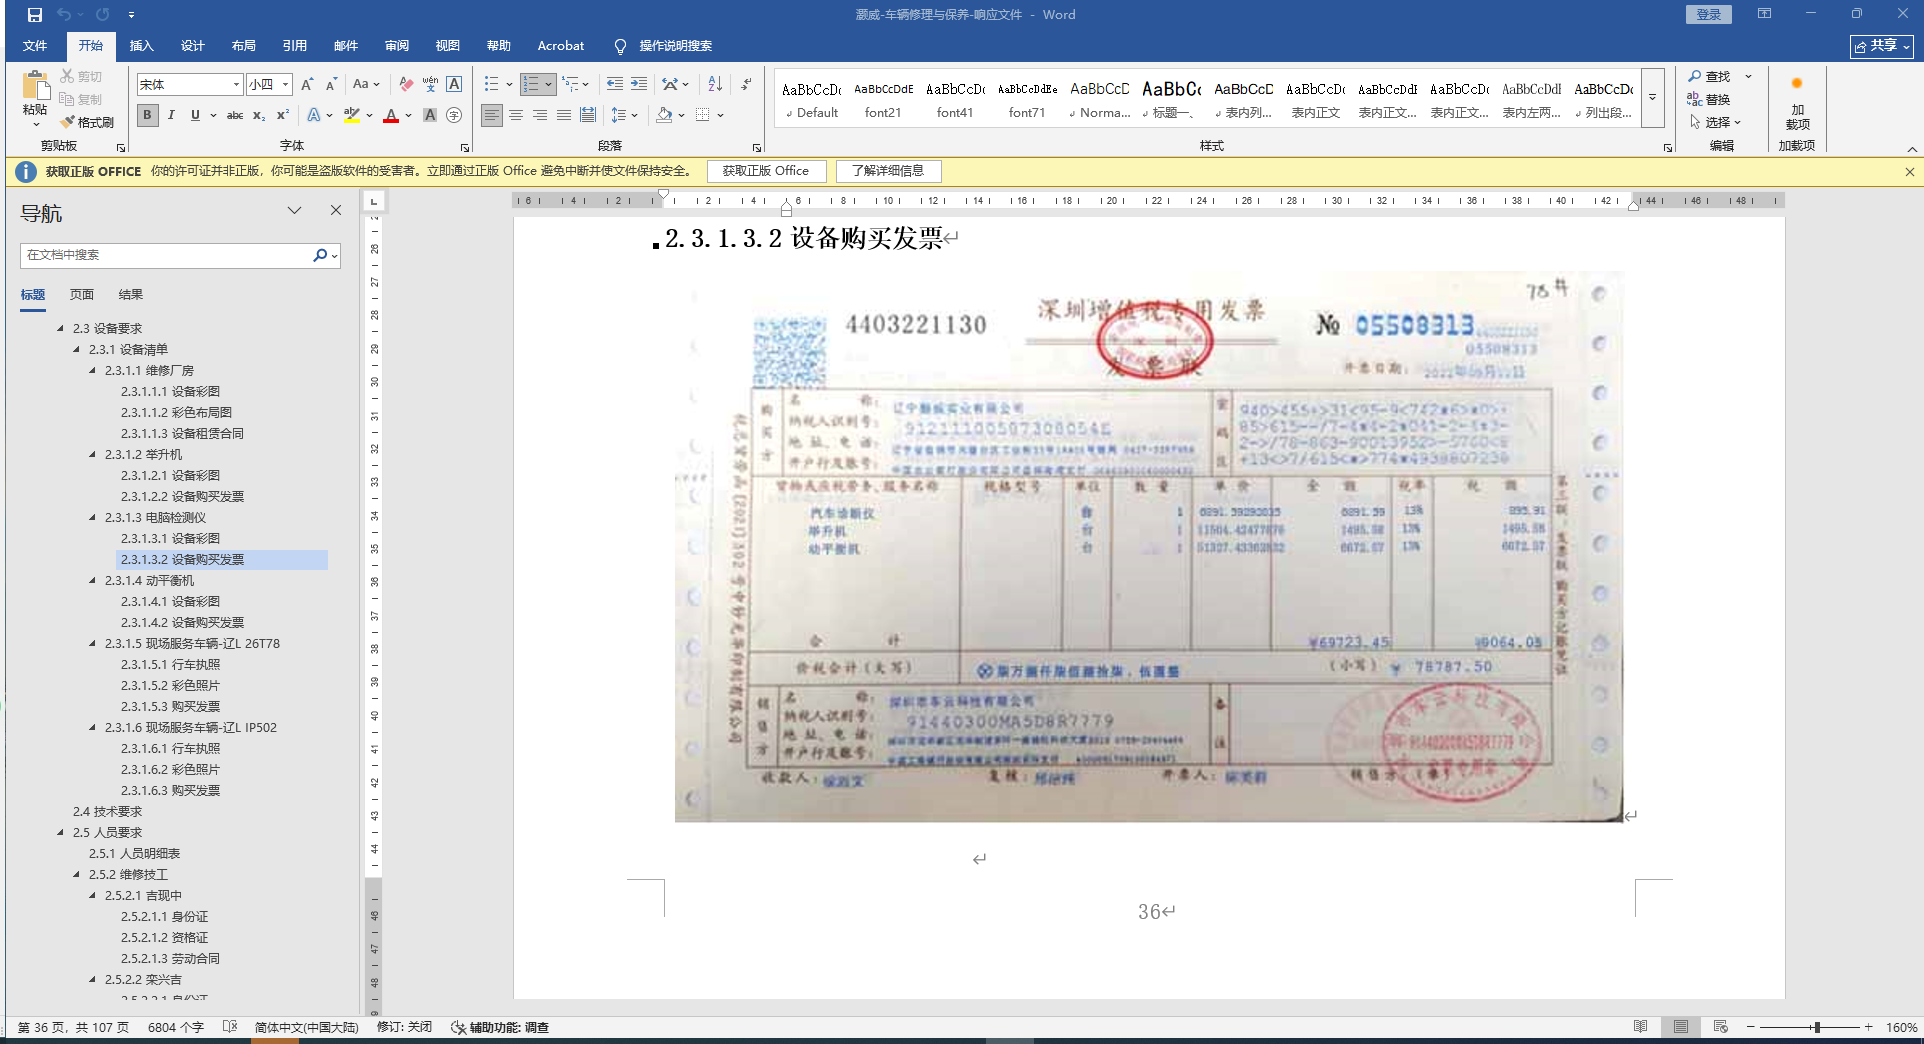1924x1044 pixels.
Task: Click the invoice image in document
Action: pyautogui.click(x=1148, y=547)
